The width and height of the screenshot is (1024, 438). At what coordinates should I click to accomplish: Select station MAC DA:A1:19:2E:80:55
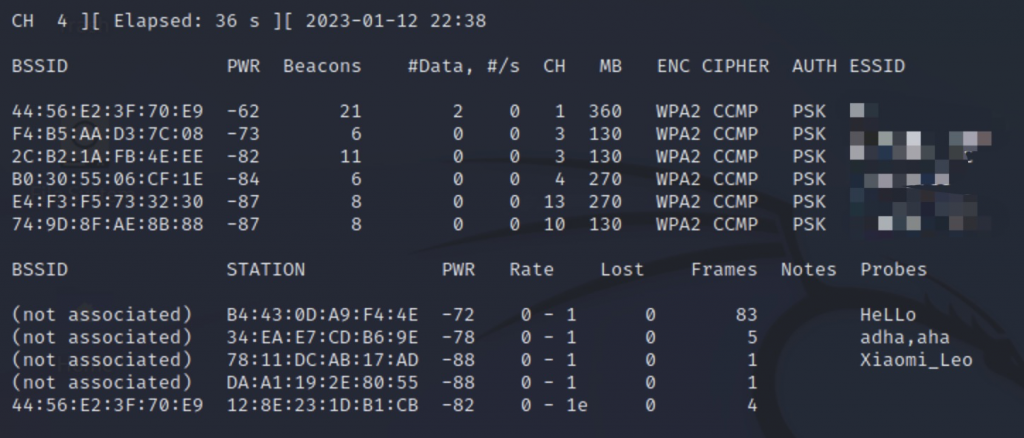tap(323, 383)
